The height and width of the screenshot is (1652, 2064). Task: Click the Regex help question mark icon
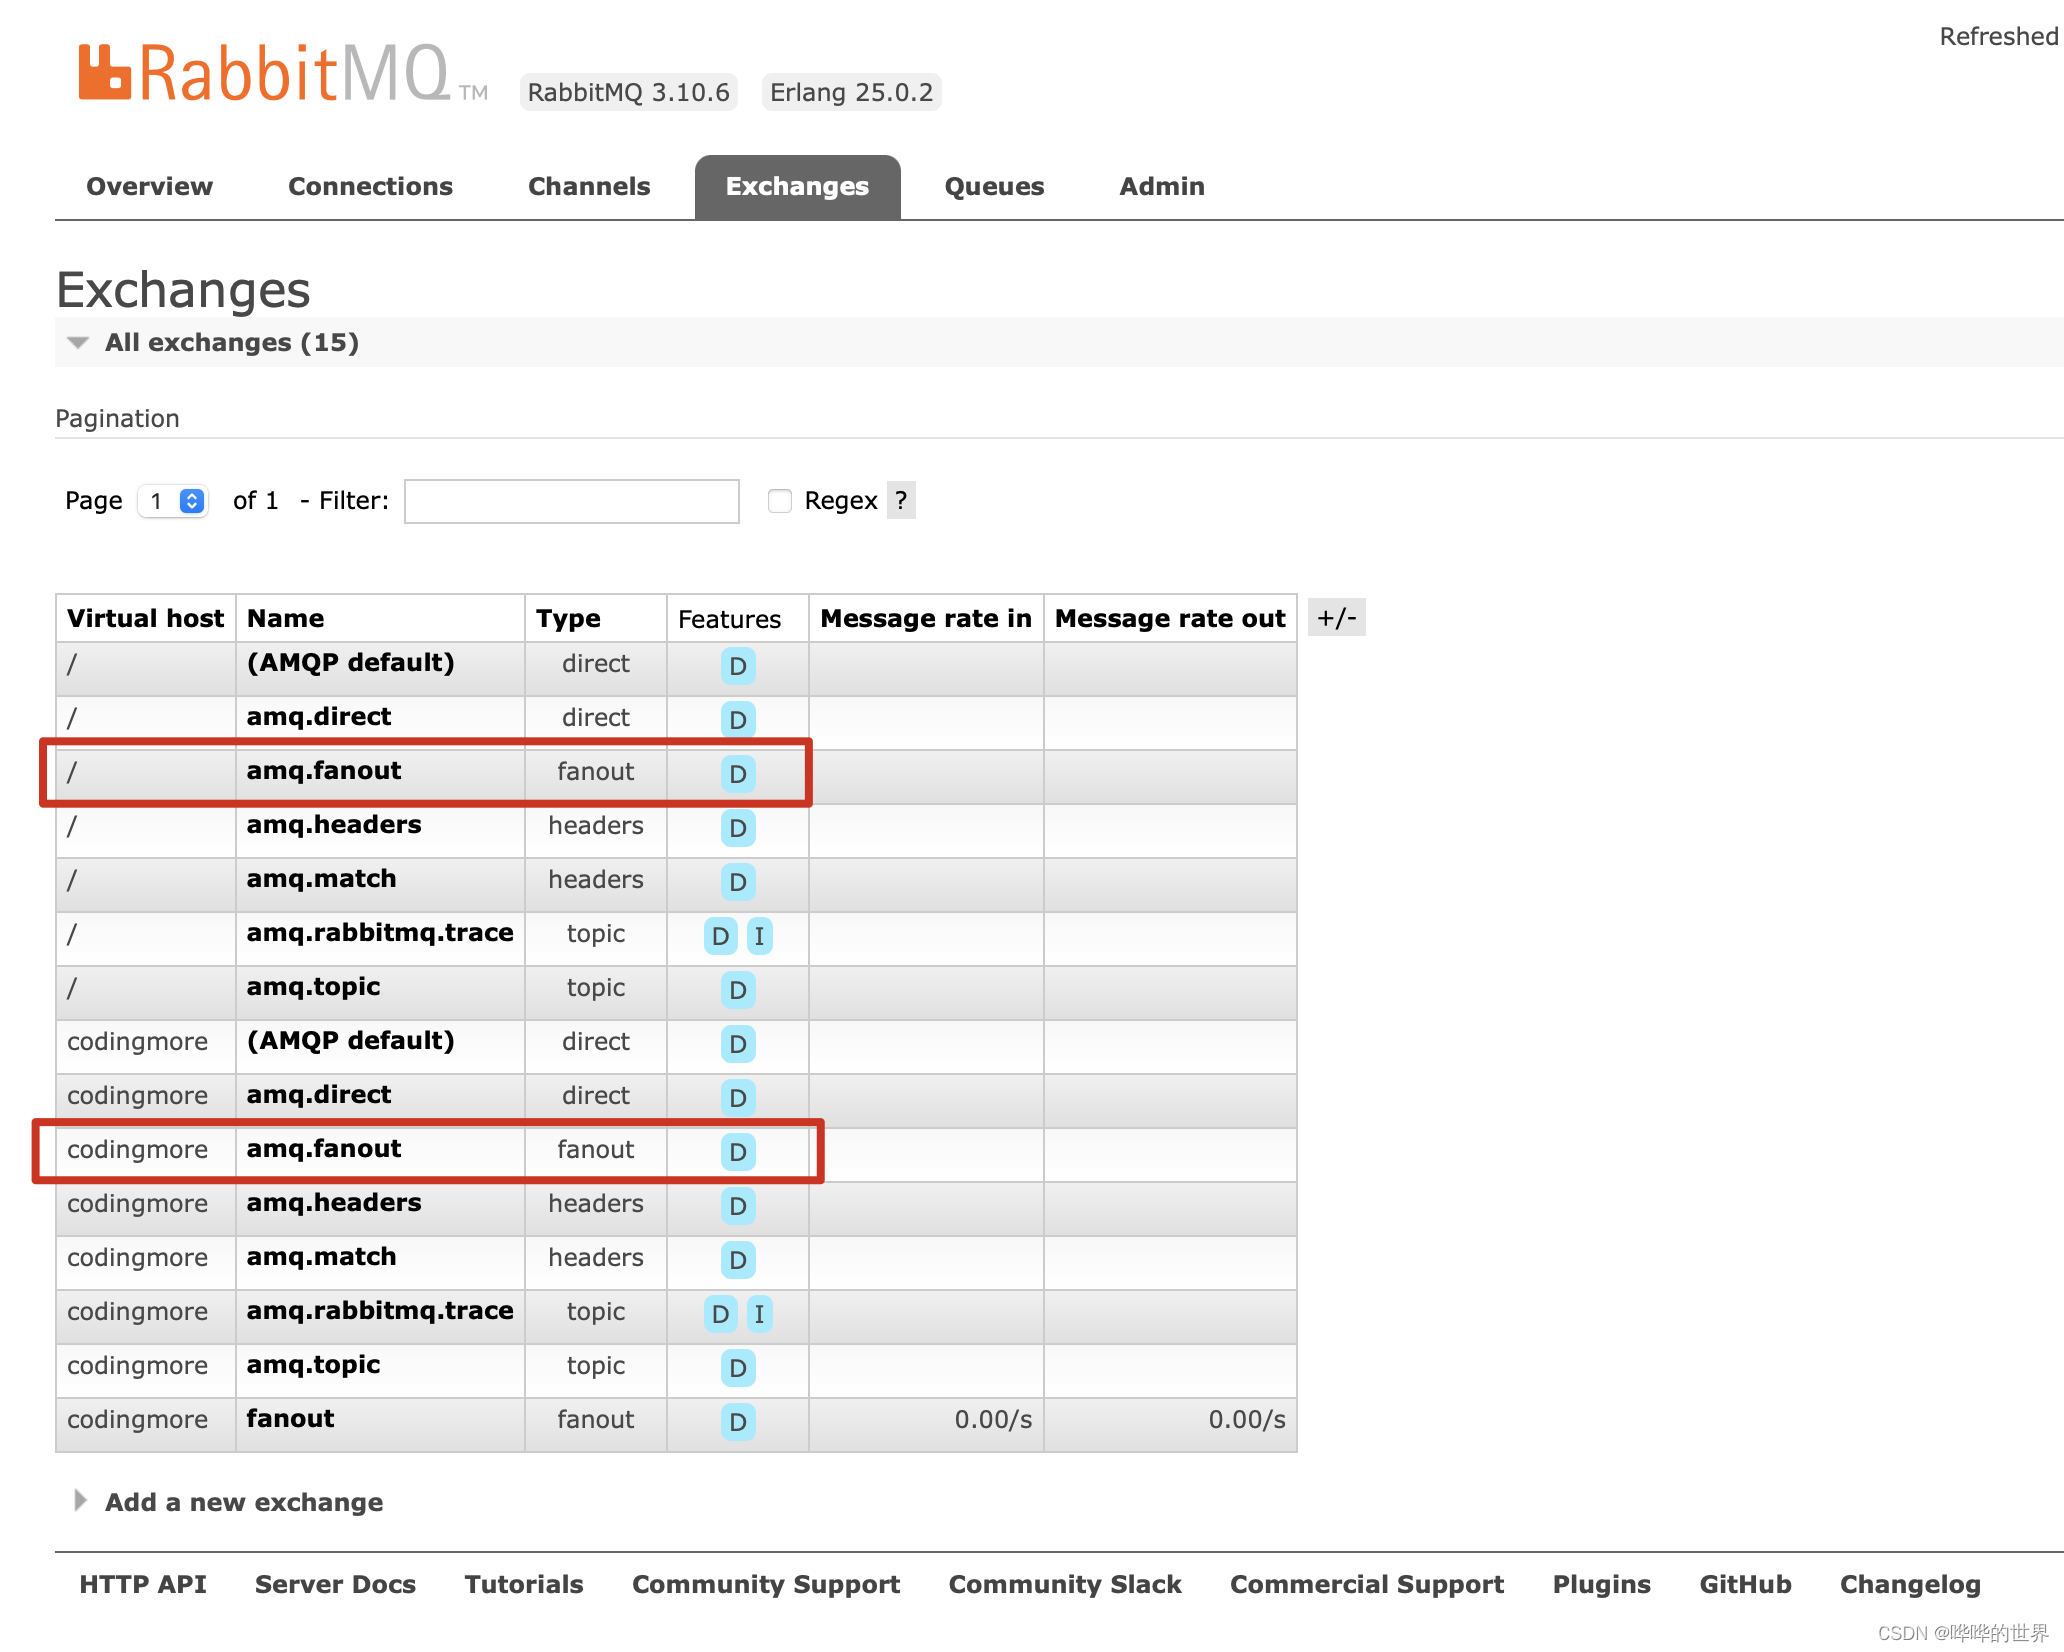tap(901, 500)
